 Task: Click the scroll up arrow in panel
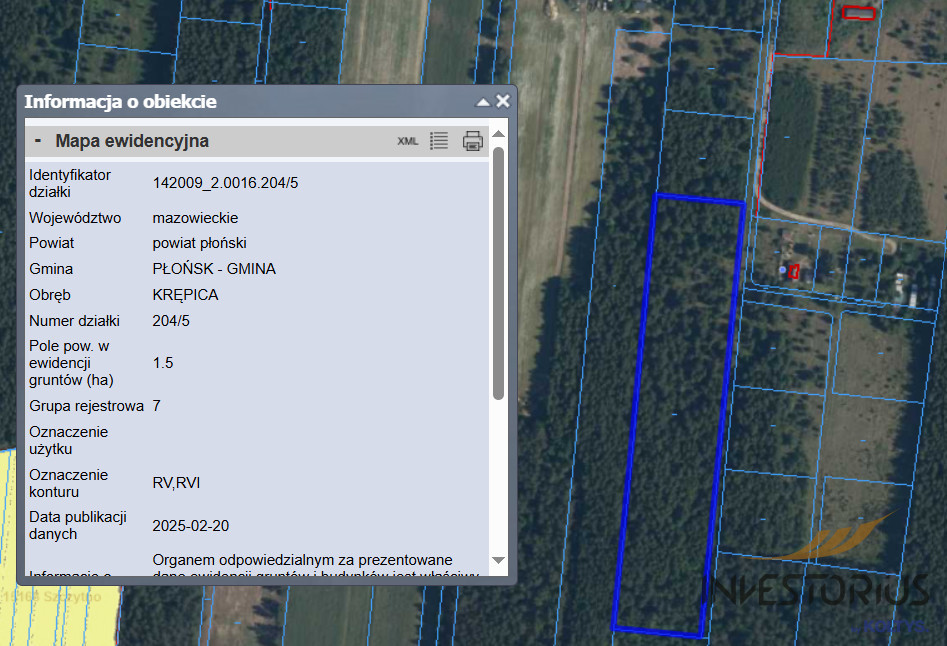coord(499,134)
